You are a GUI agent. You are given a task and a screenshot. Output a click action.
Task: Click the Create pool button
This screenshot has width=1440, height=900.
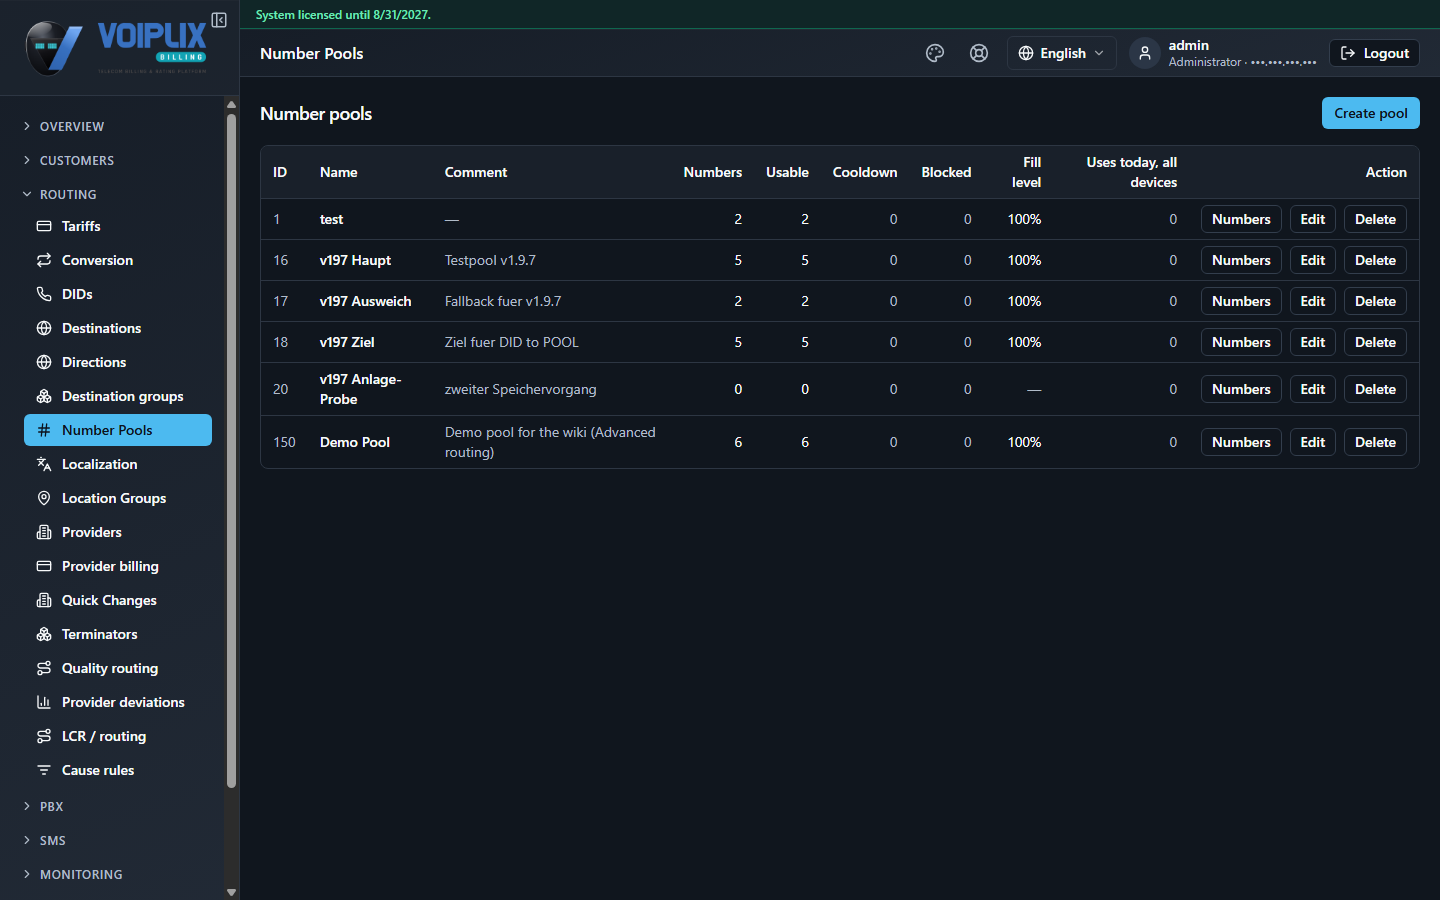1370,113
